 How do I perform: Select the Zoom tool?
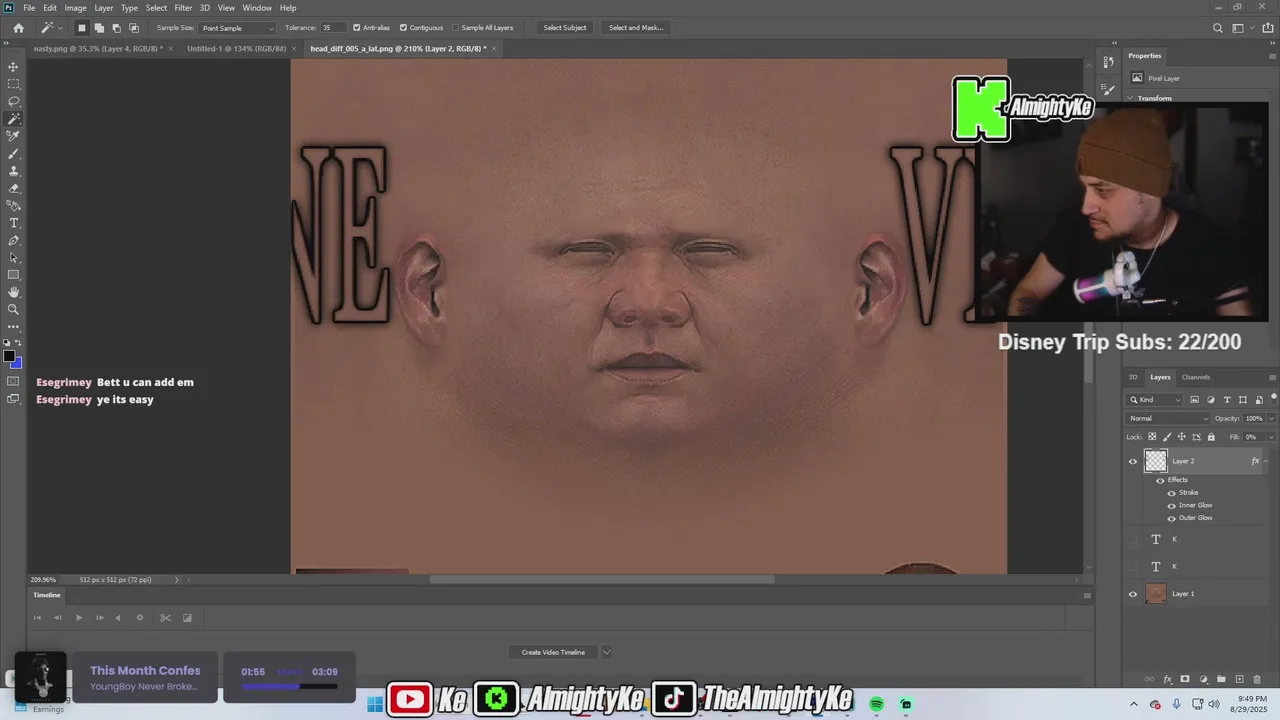(14, 309)
